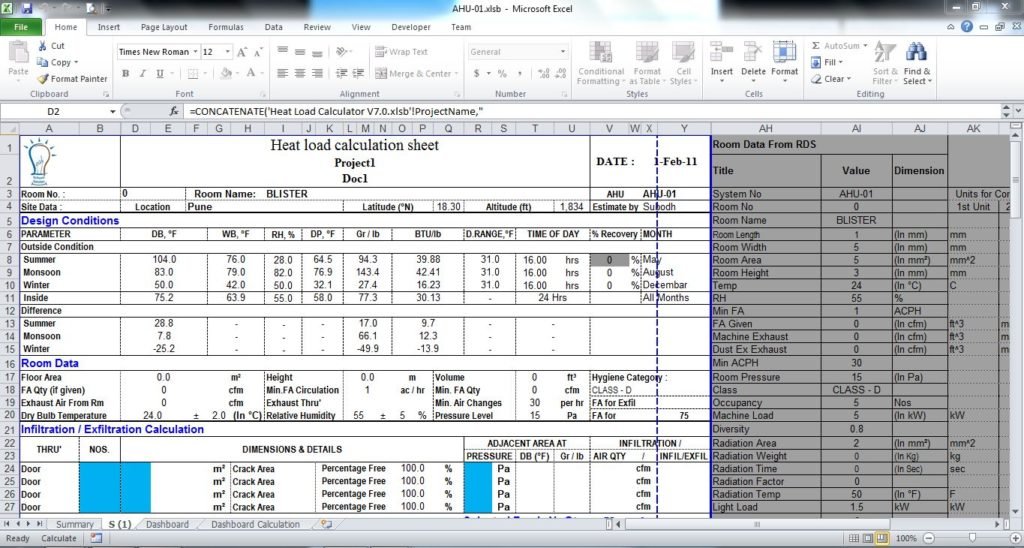The image size is (1024, 548).
Task: Open the Name Box dropdown arrow
Action: coord(111,111)
